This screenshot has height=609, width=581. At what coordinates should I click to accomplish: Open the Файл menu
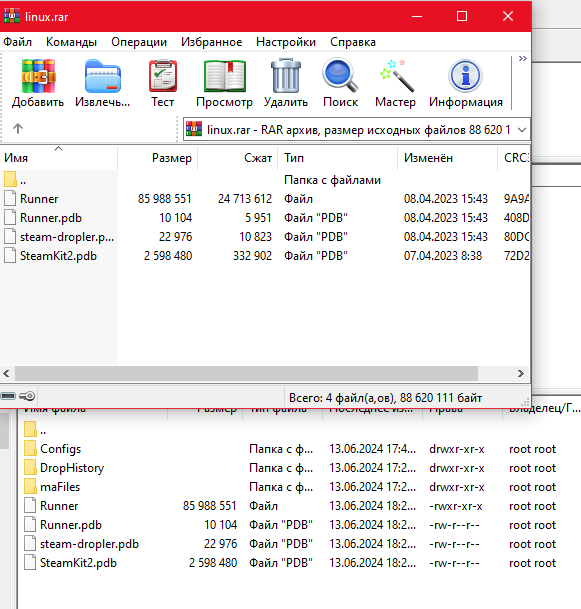click(x=17, y=42)
